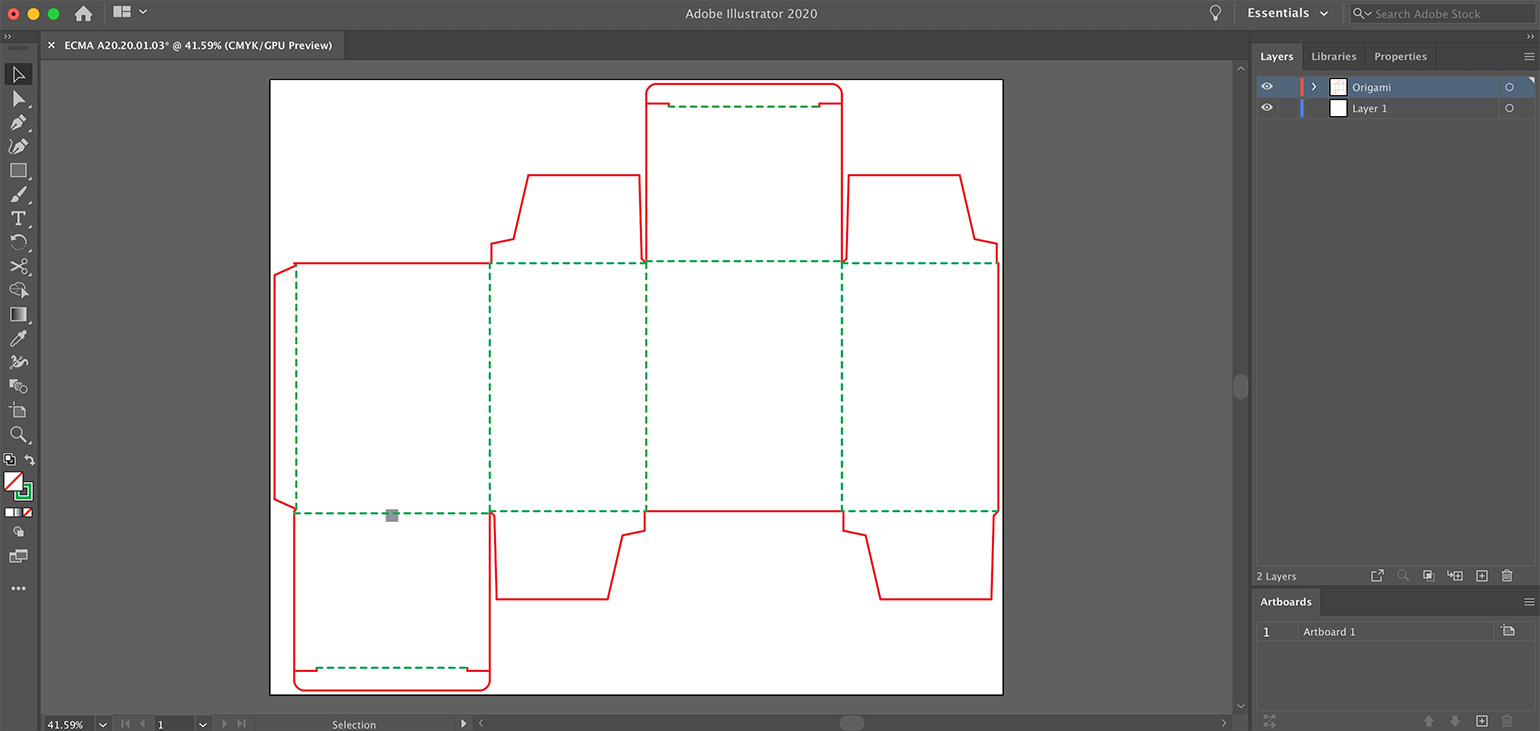
Task: Choose the Direct Selection tool
Action: (x=18, y=99)
